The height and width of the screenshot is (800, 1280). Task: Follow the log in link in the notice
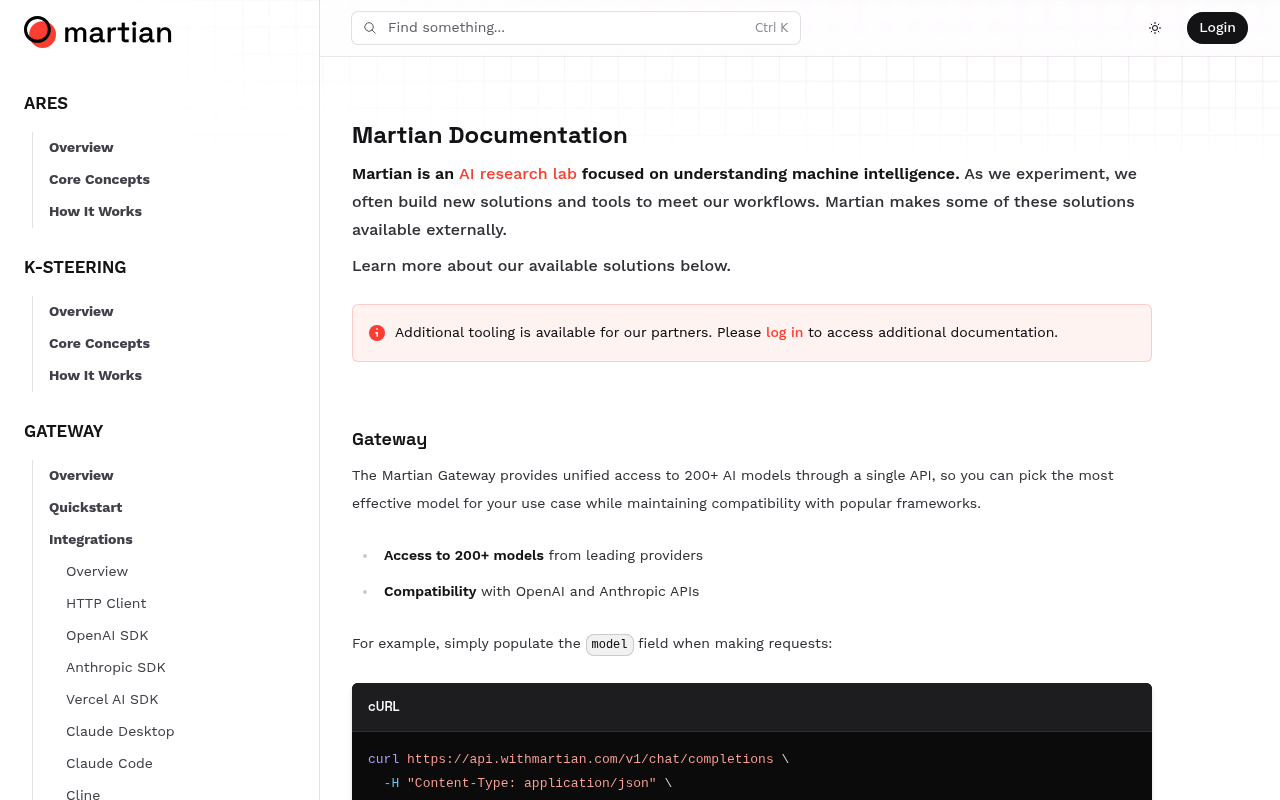point(784,333)
